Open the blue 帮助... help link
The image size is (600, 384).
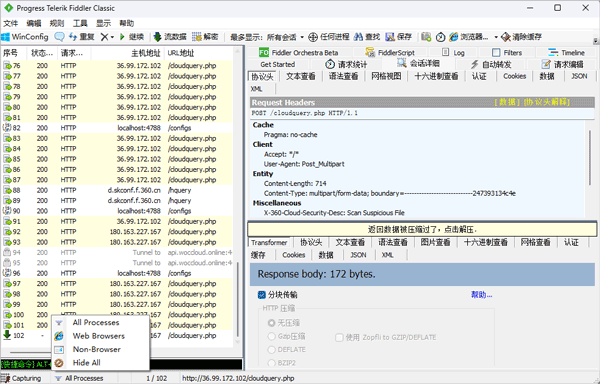point(481,295)
